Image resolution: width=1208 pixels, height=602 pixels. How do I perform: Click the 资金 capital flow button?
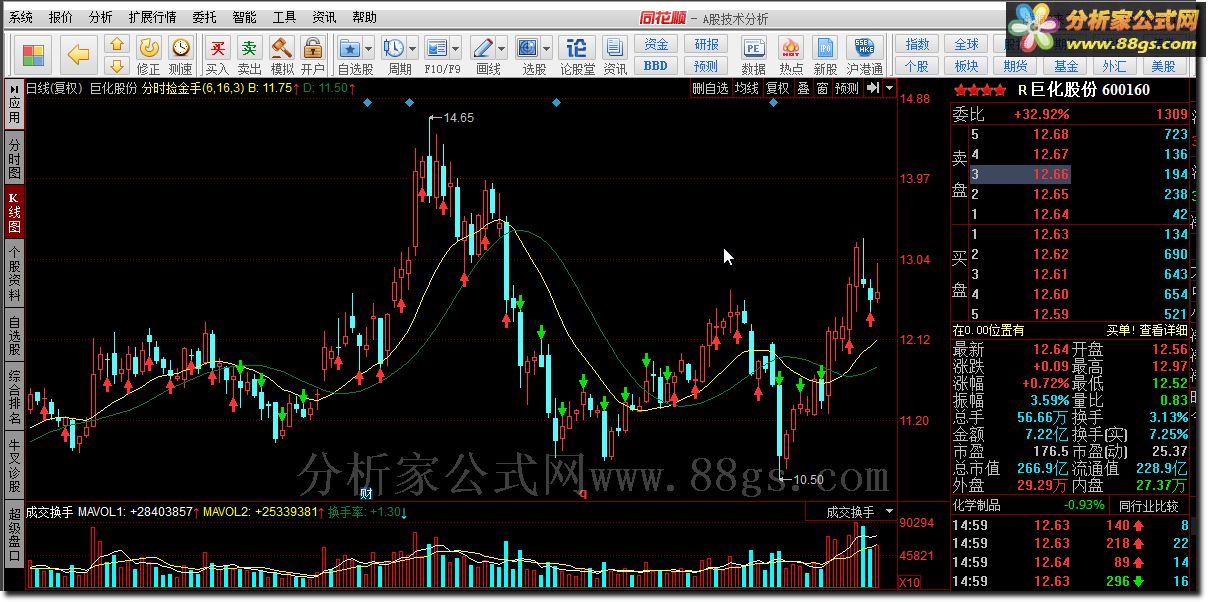pyautogui.click(x=656, y=45)
